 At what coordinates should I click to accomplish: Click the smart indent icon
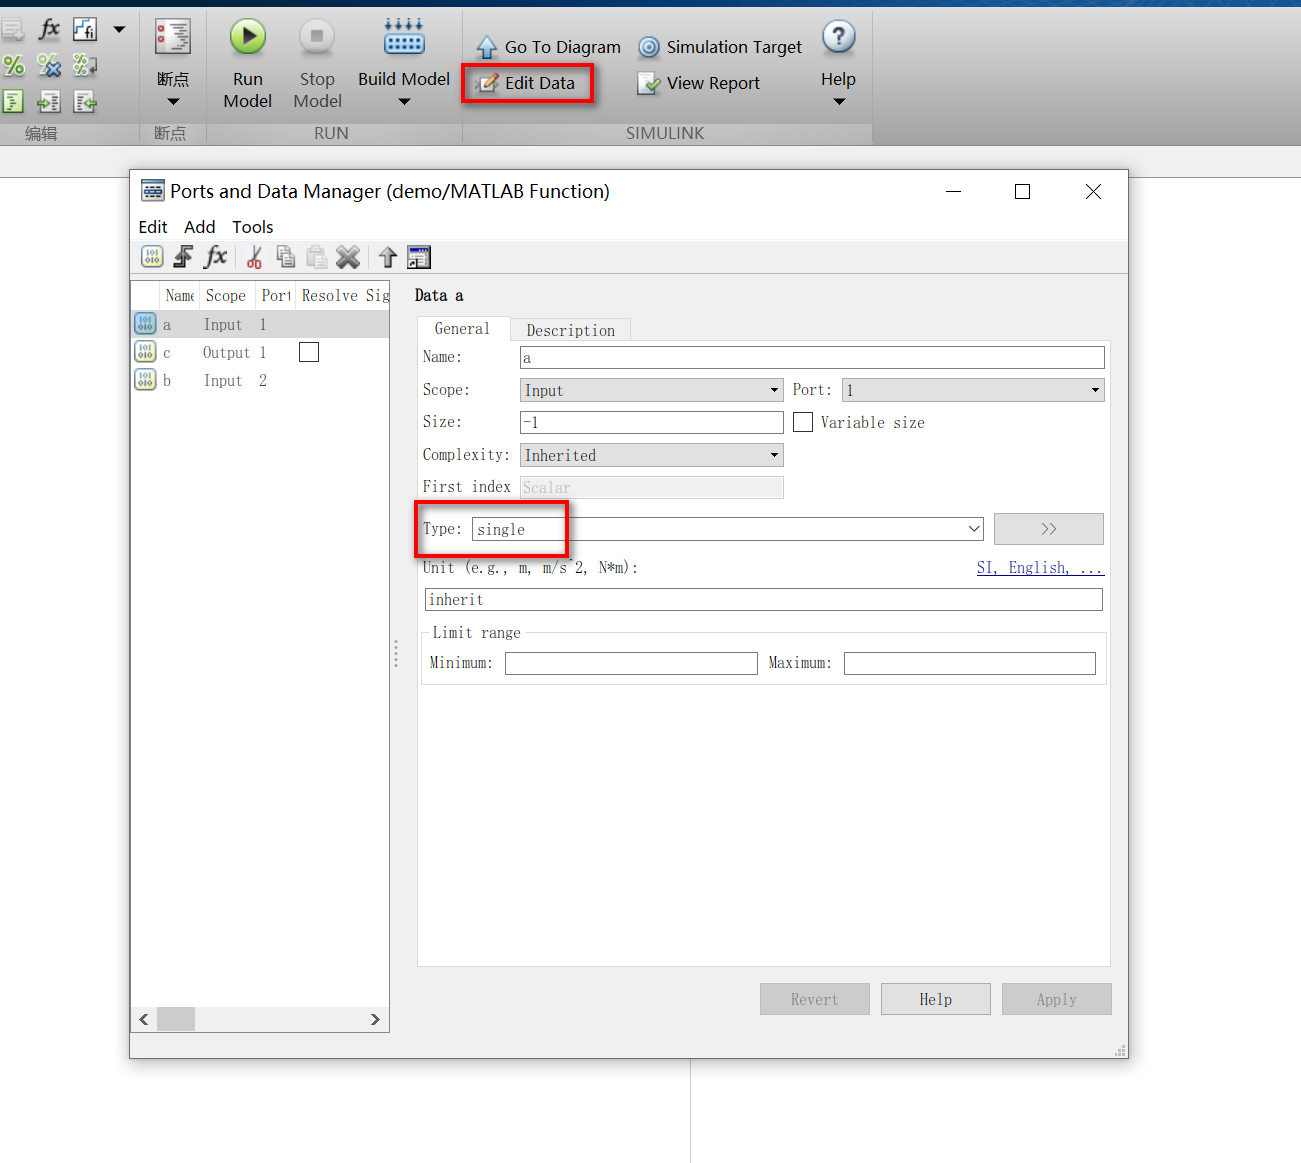click(13, 101)
